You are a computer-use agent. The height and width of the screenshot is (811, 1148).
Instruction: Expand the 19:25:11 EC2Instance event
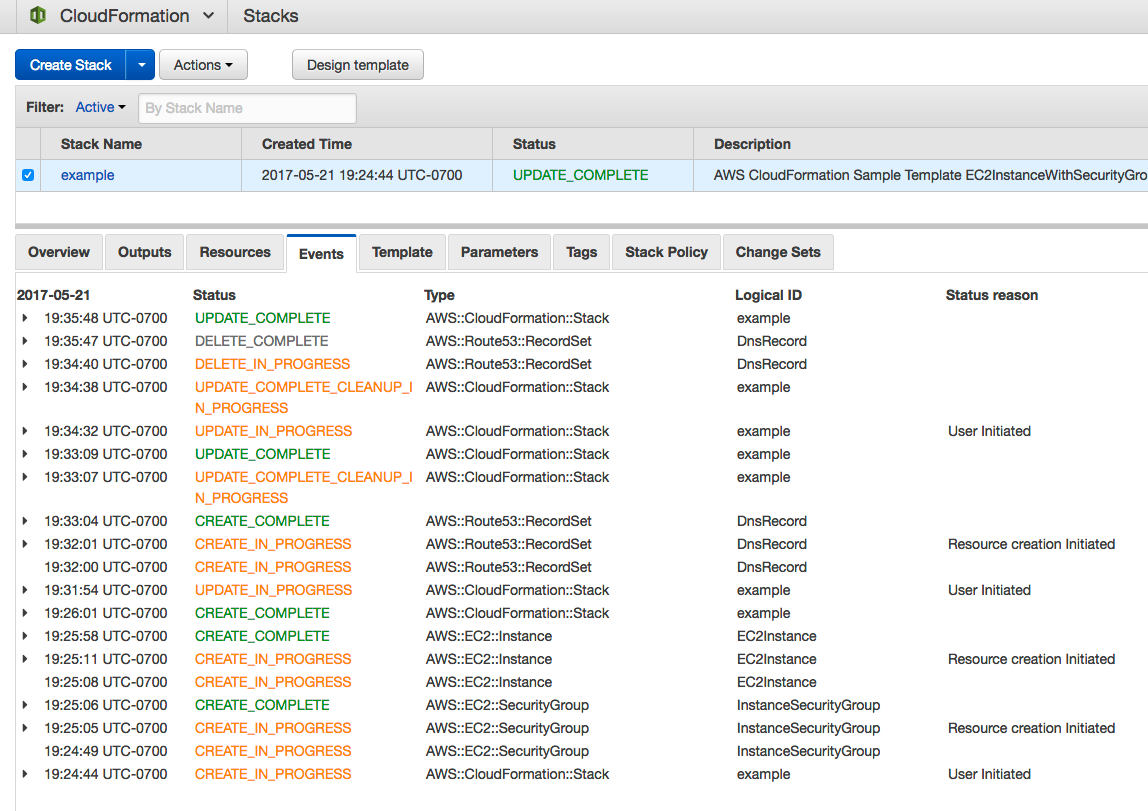click(x=26, y=659)
